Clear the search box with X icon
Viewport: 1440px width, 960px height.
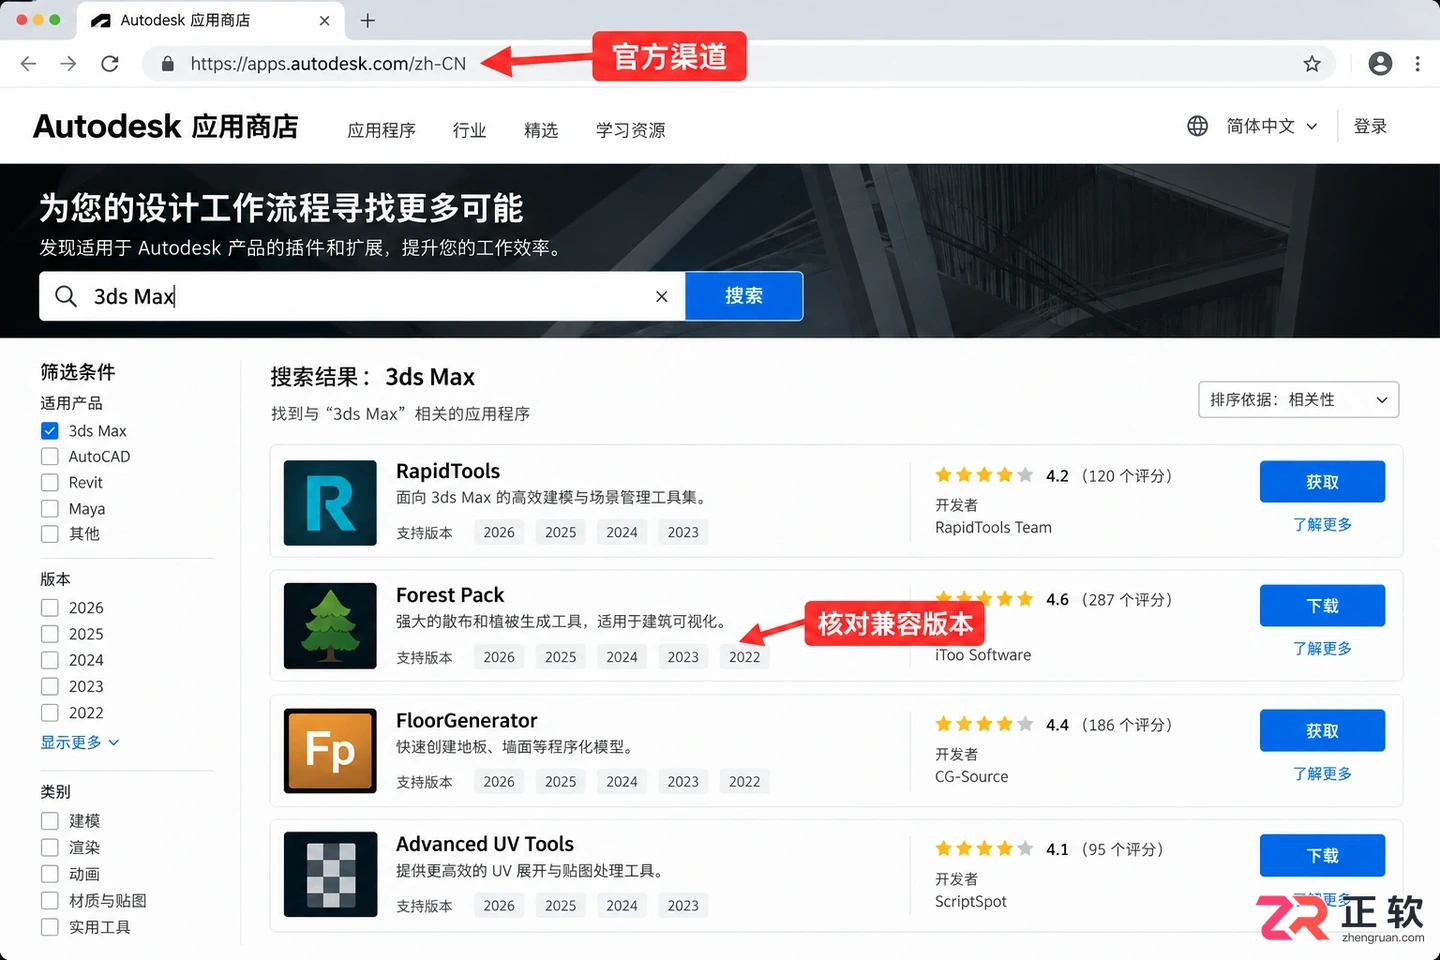coord(661,296)
